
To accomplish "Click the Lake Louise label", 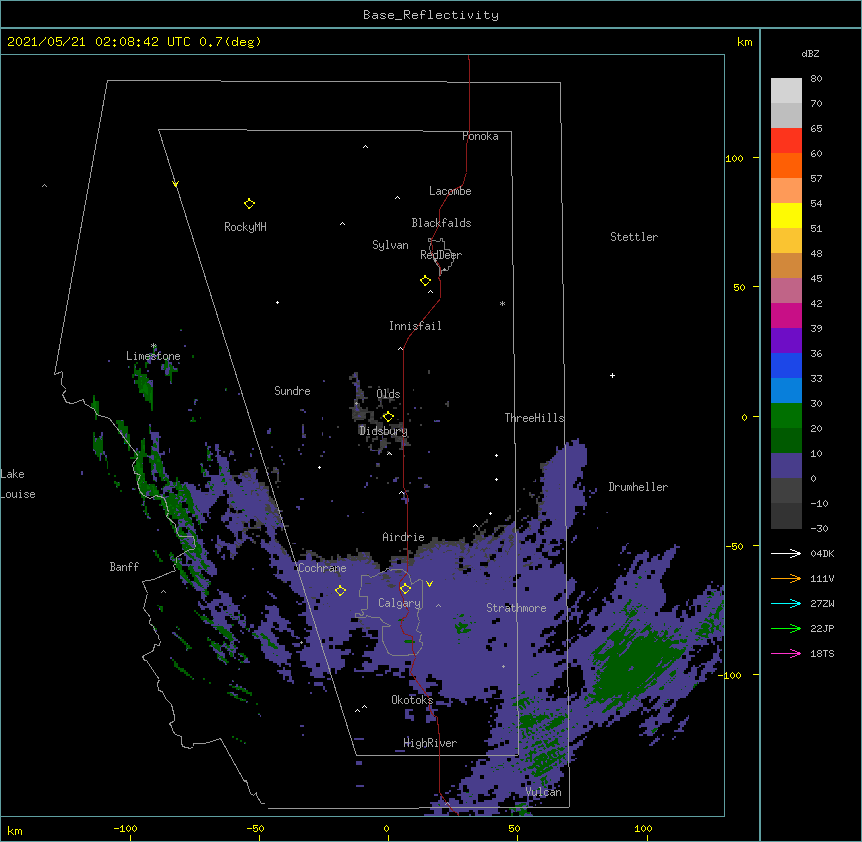I will [x=18, y=484].
